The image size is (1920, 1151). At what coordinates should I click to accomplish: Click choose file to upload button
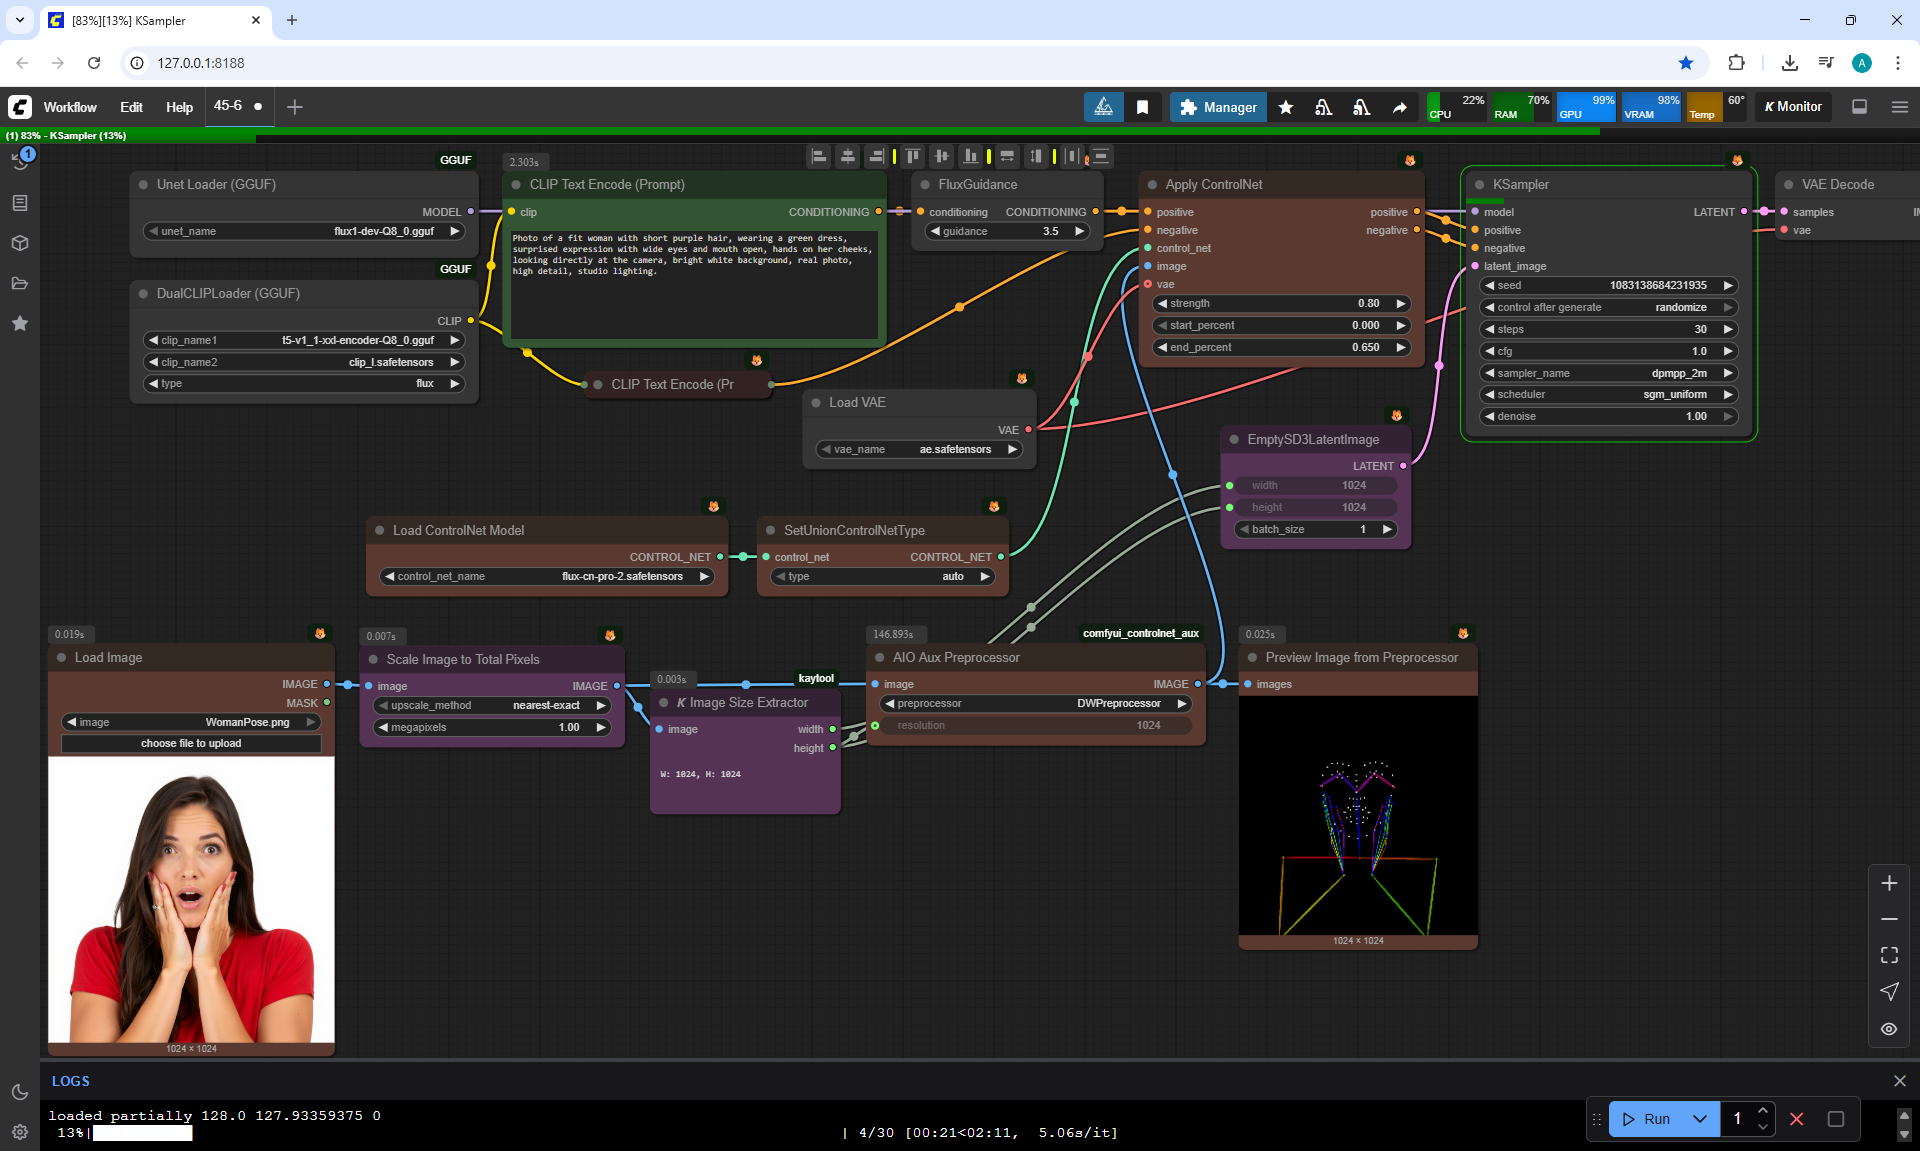coord(191,743)
